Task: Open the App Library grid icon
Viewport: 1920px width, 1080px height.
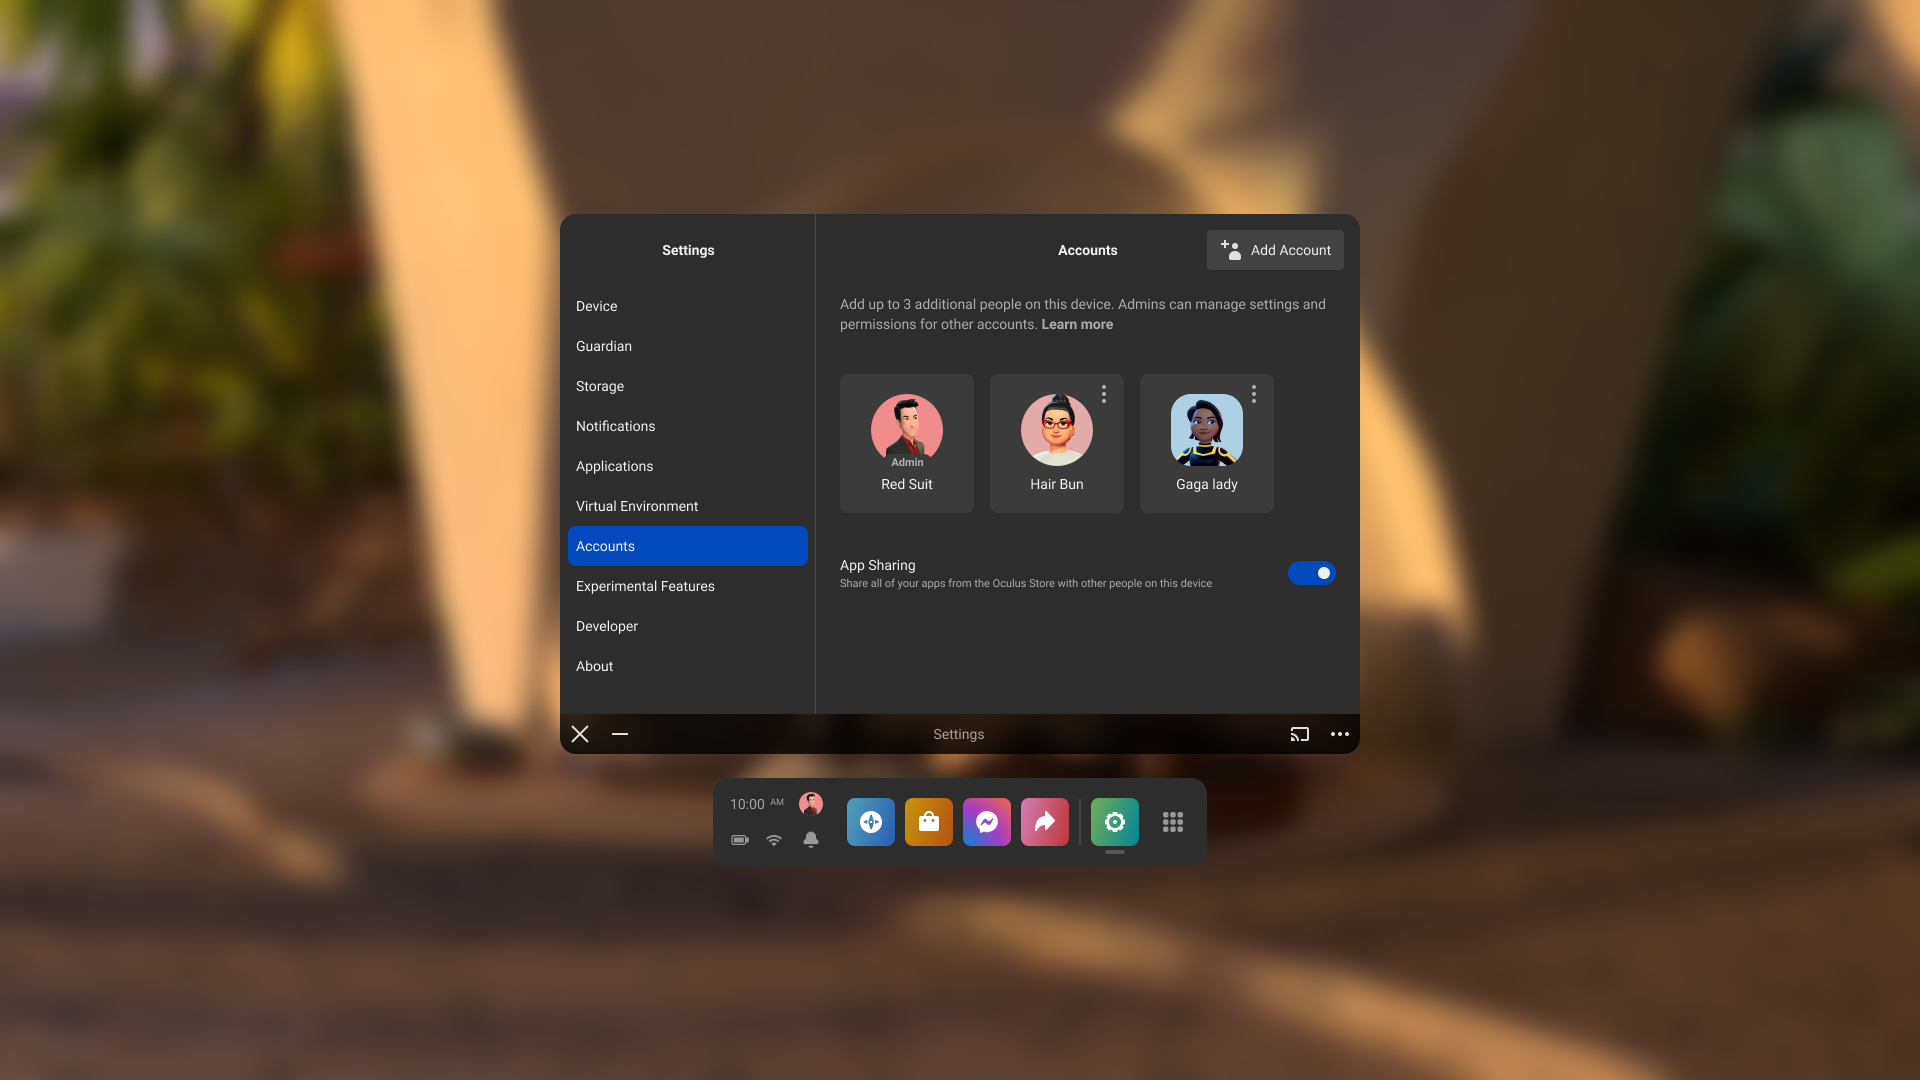Action: point(1173,822)
